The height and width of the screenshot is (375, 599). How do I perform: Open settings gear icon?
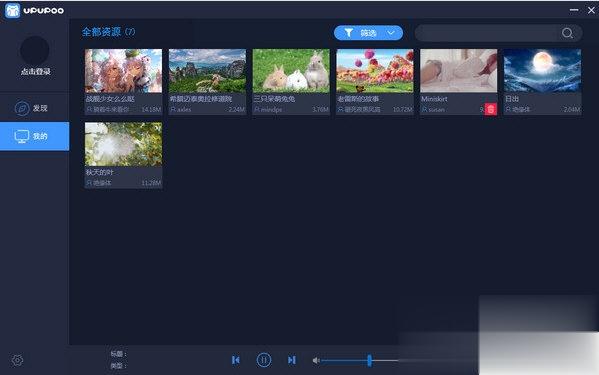17,360
